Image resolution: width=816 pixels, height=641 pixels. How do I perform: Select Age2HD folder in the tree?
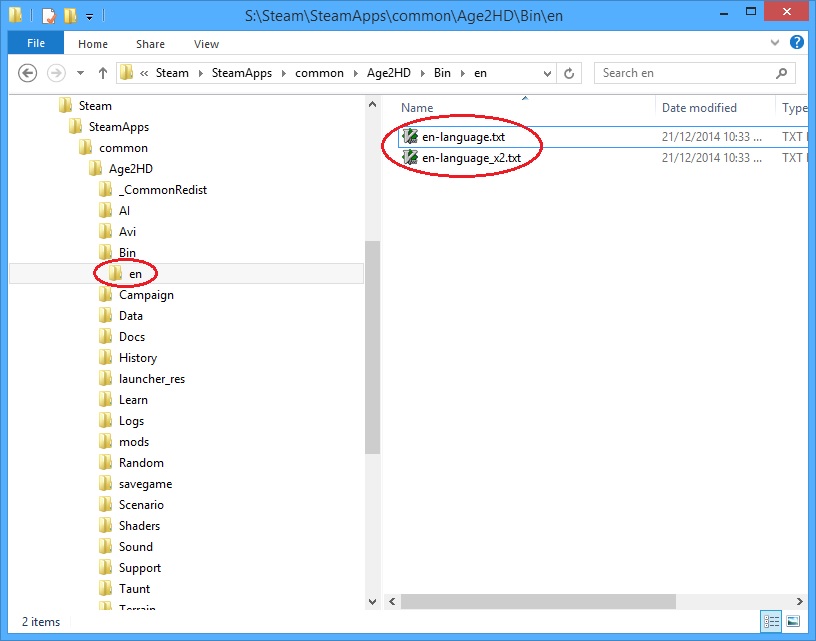click(x=131, y=169)
